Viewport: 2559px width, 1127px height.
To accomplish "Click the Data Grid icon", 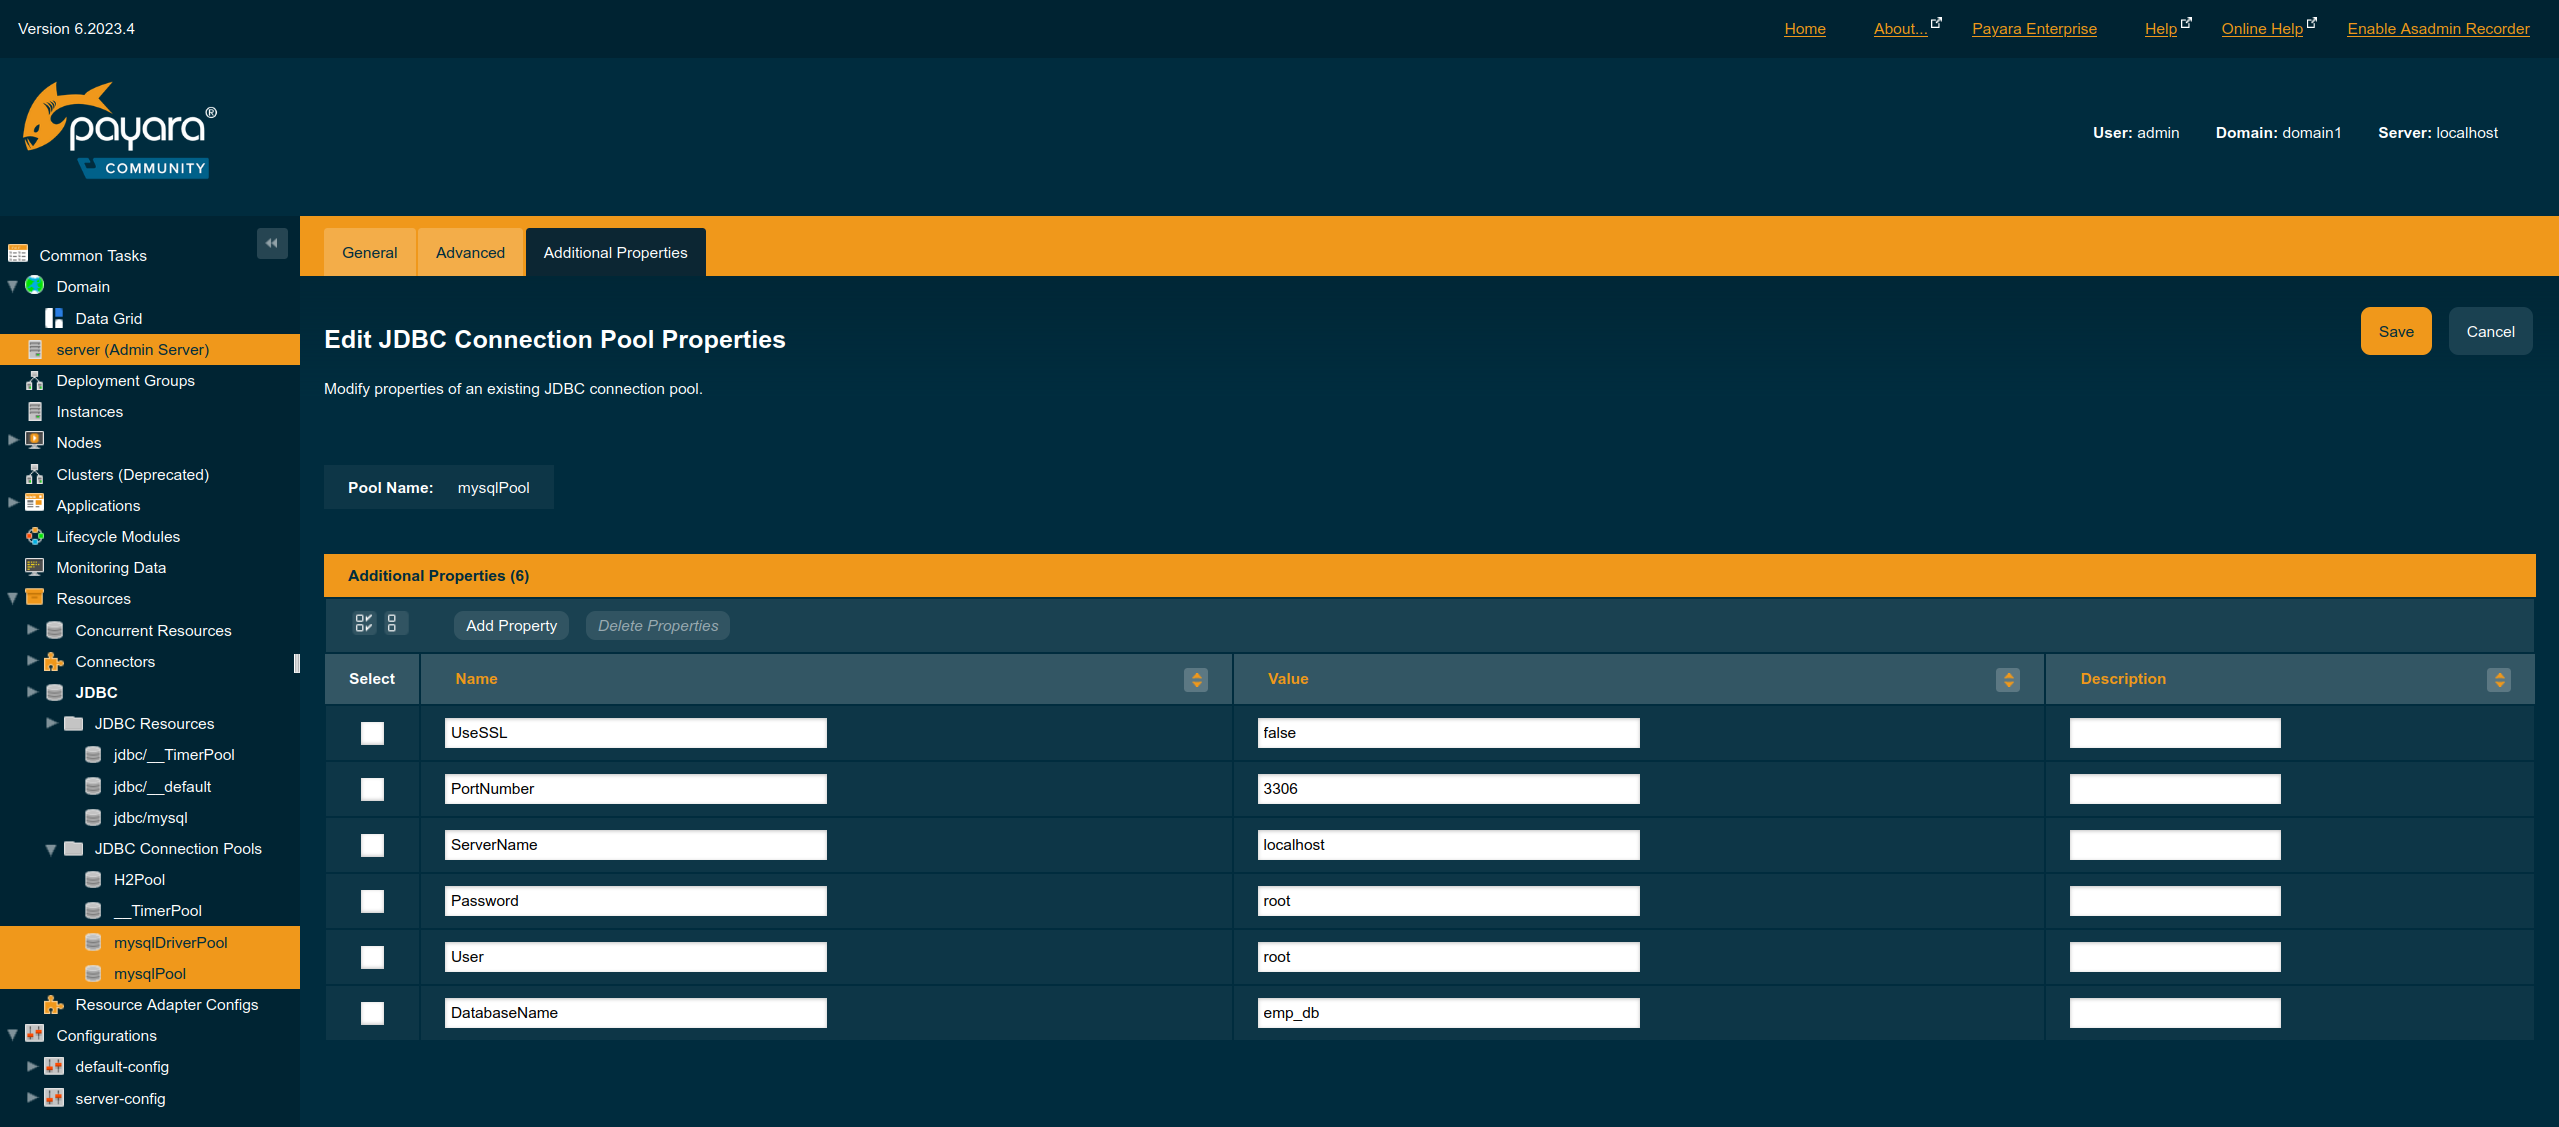I will pyautogui.click(x=54, y=318).
